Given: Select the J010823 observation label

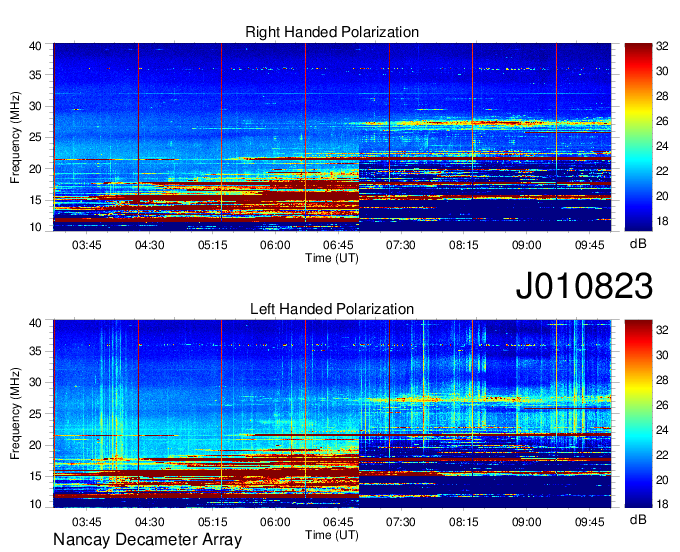Looking at the screenshot, I should click(x=584, y=286).
